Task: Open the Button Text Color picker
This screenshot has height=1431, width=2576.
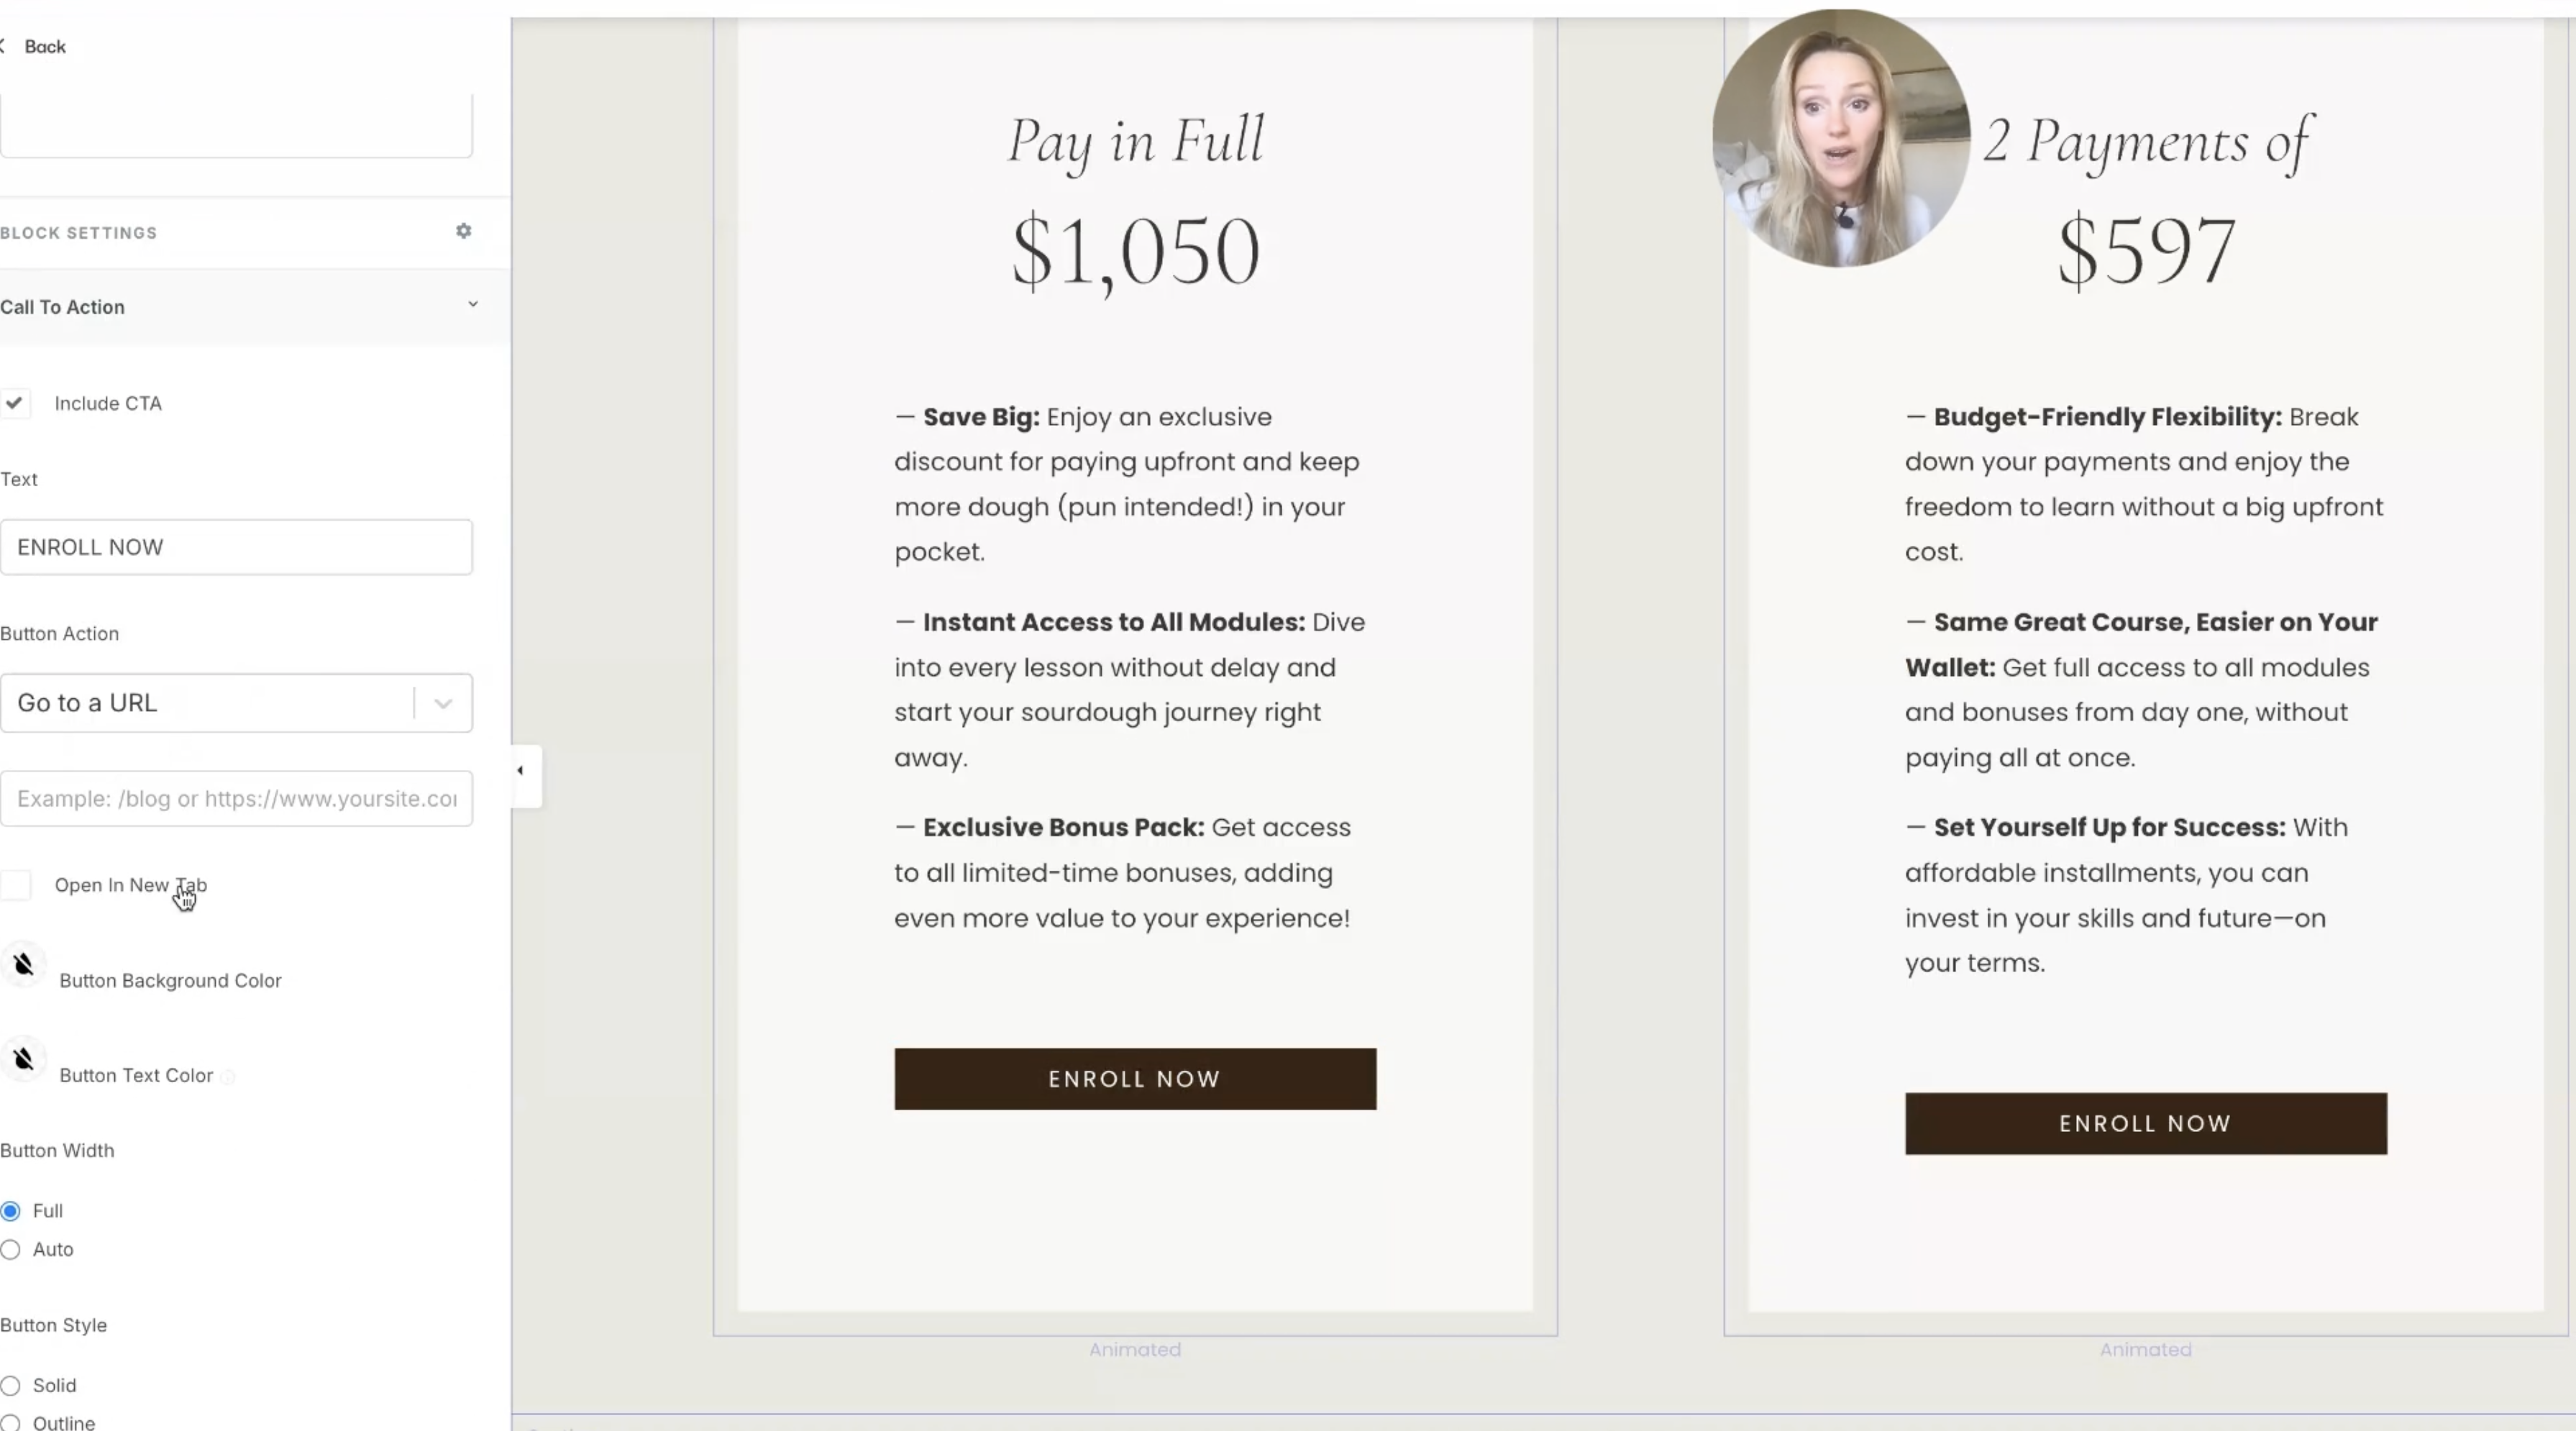Action: [24, 1060]
